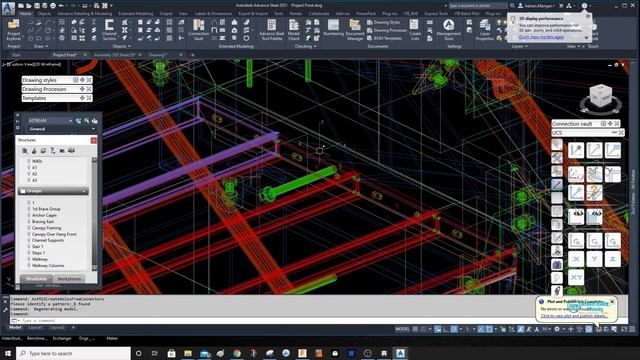This screenshot has width=640, height=360.
Task: Open the Extended Modeling ribbon tab
Action: pyautogui.click(x=136, y=14)
